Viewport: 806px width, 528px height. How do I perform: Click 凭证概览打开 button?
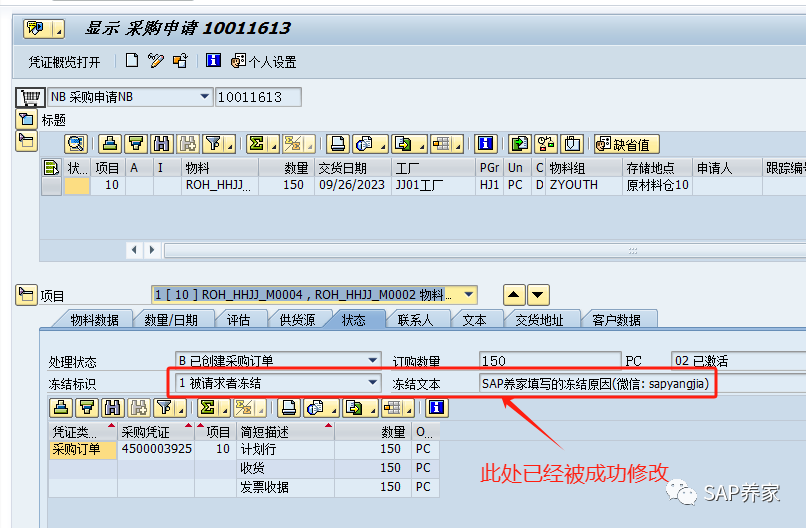[64, 62]
